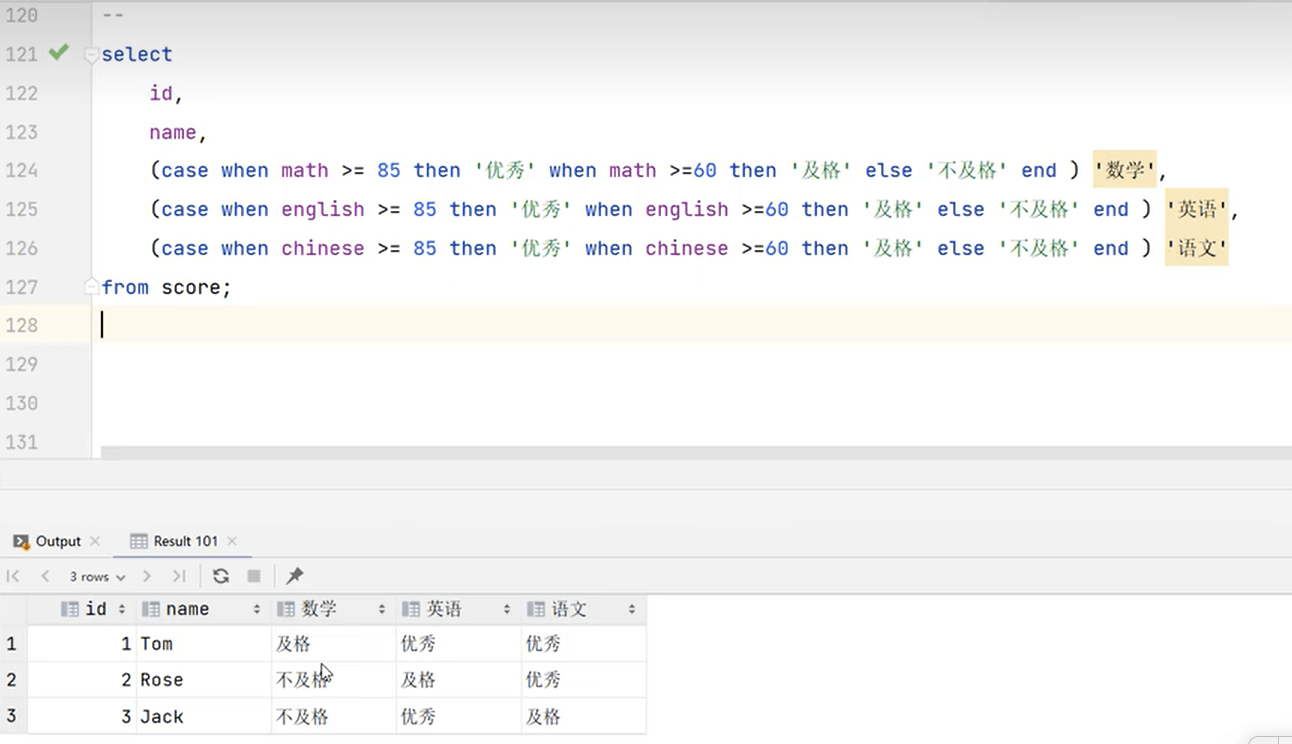This screenshot has width=1292, height=744.
Task: Go to first page of results
Action: pyautogui.click(x=13, y=576)
